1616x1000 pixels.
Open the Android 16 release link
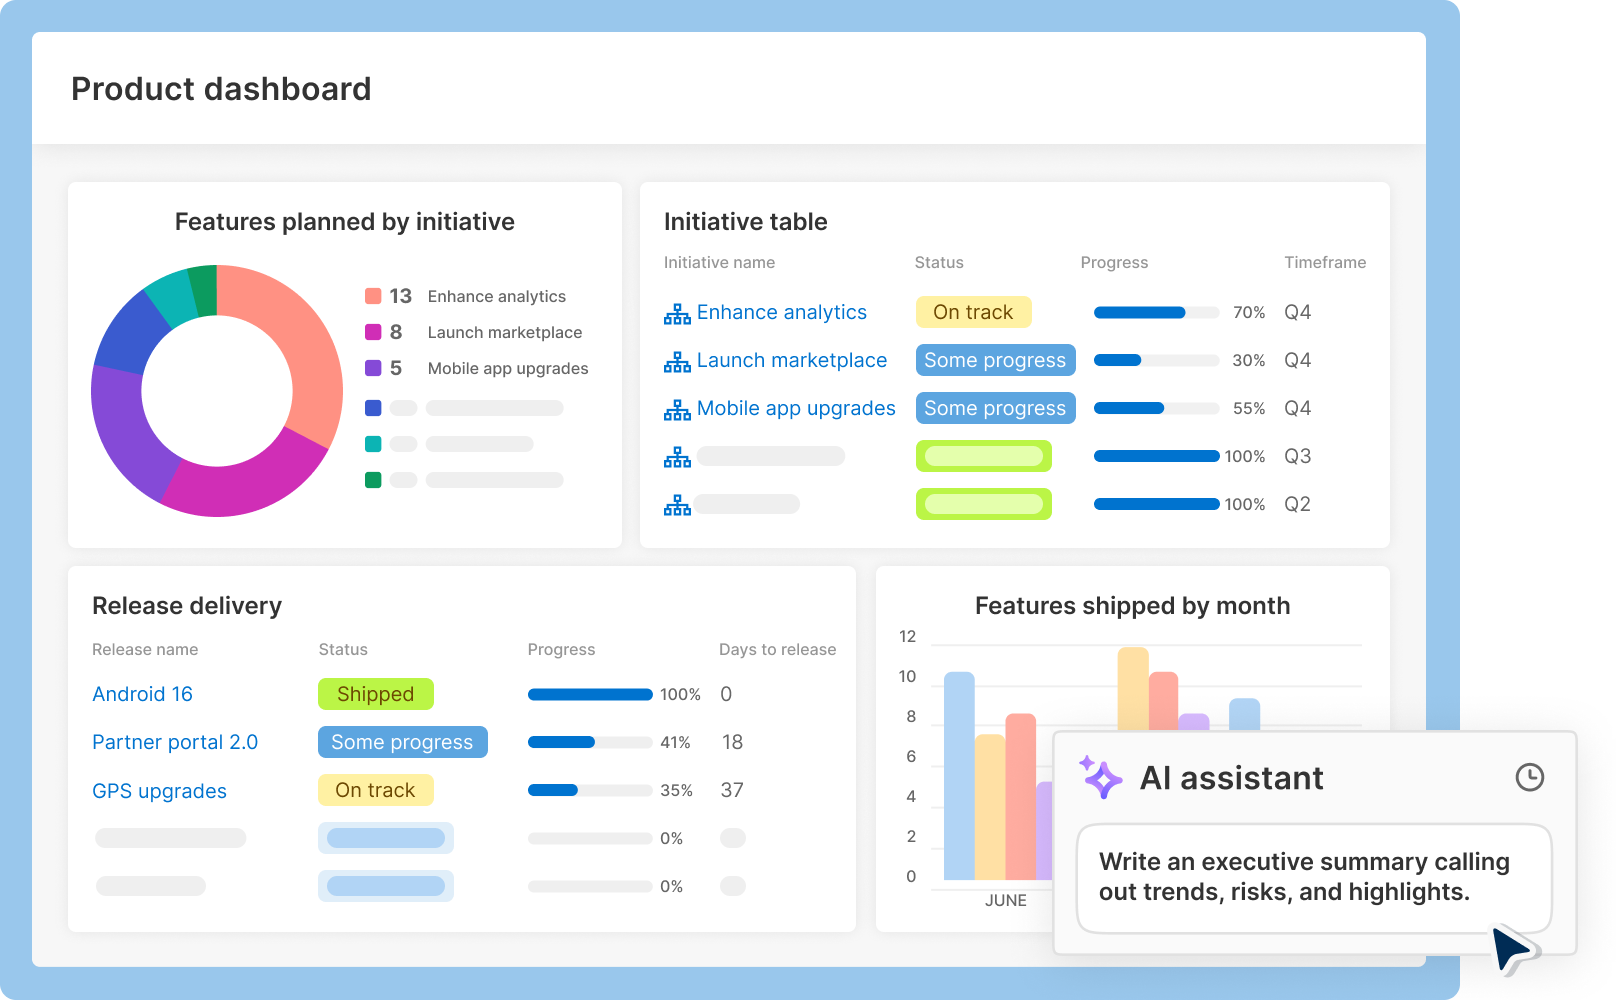[142, 694]
